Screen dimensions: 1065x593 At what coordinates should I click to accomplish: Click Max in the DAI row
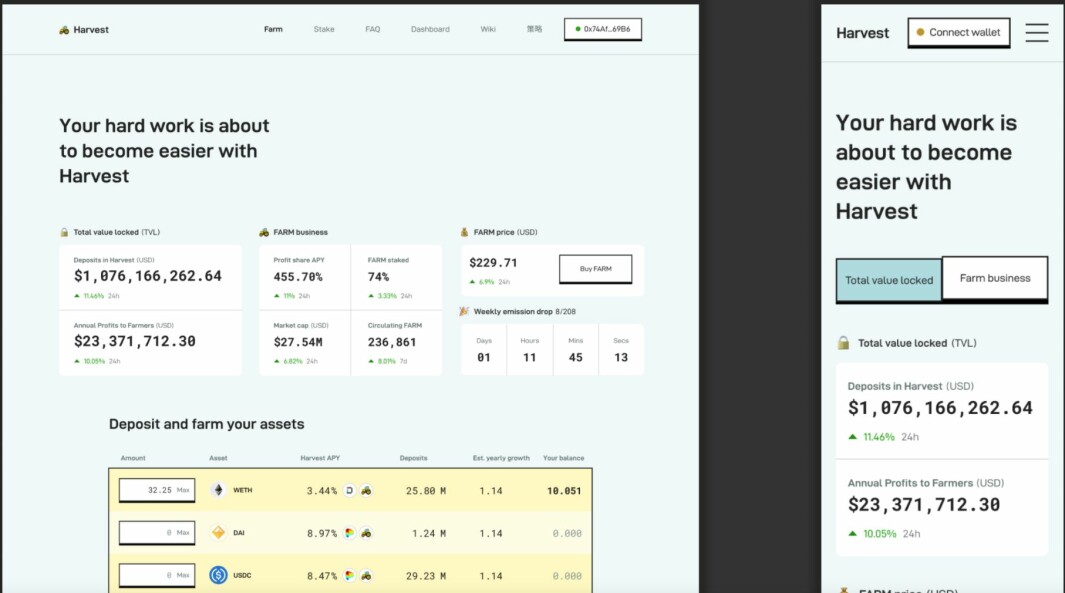coord(183,533)
